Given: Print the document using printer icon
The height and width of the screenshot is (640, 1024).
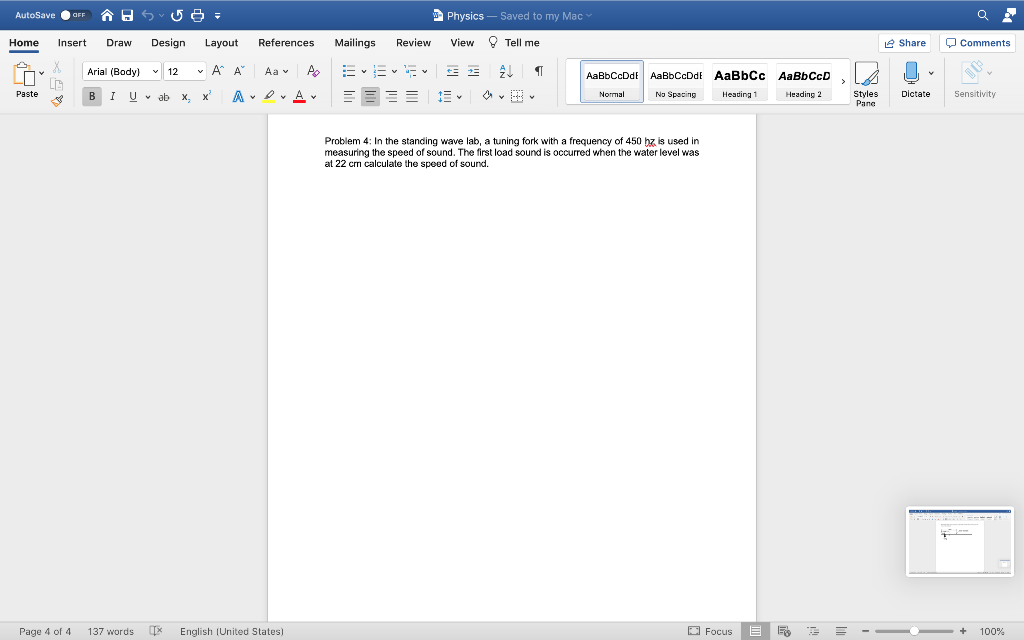Looking at the screenshot, I should point(197,15).
